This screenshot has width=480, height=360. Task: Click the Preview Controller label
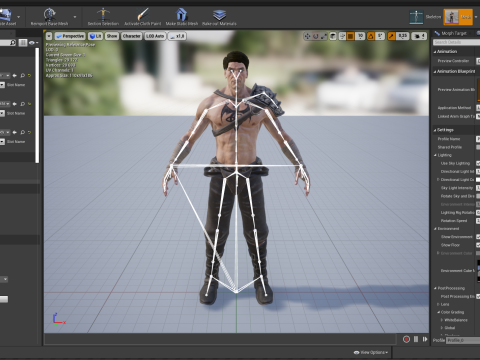click(453, 61)
